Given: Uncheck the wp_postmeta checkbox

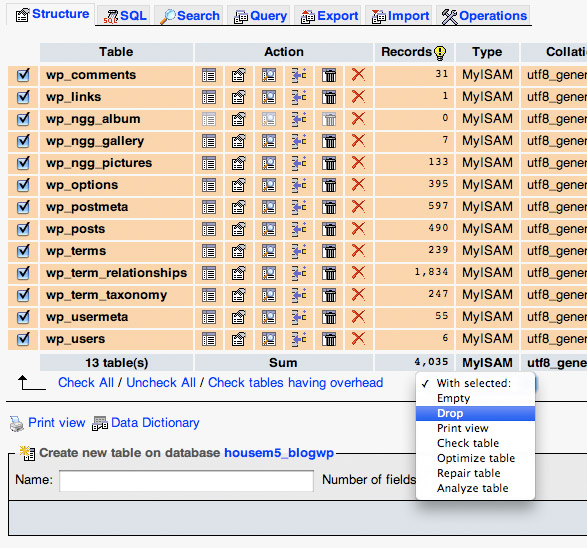Looking at the screenshot, I should tap(23, 207).
